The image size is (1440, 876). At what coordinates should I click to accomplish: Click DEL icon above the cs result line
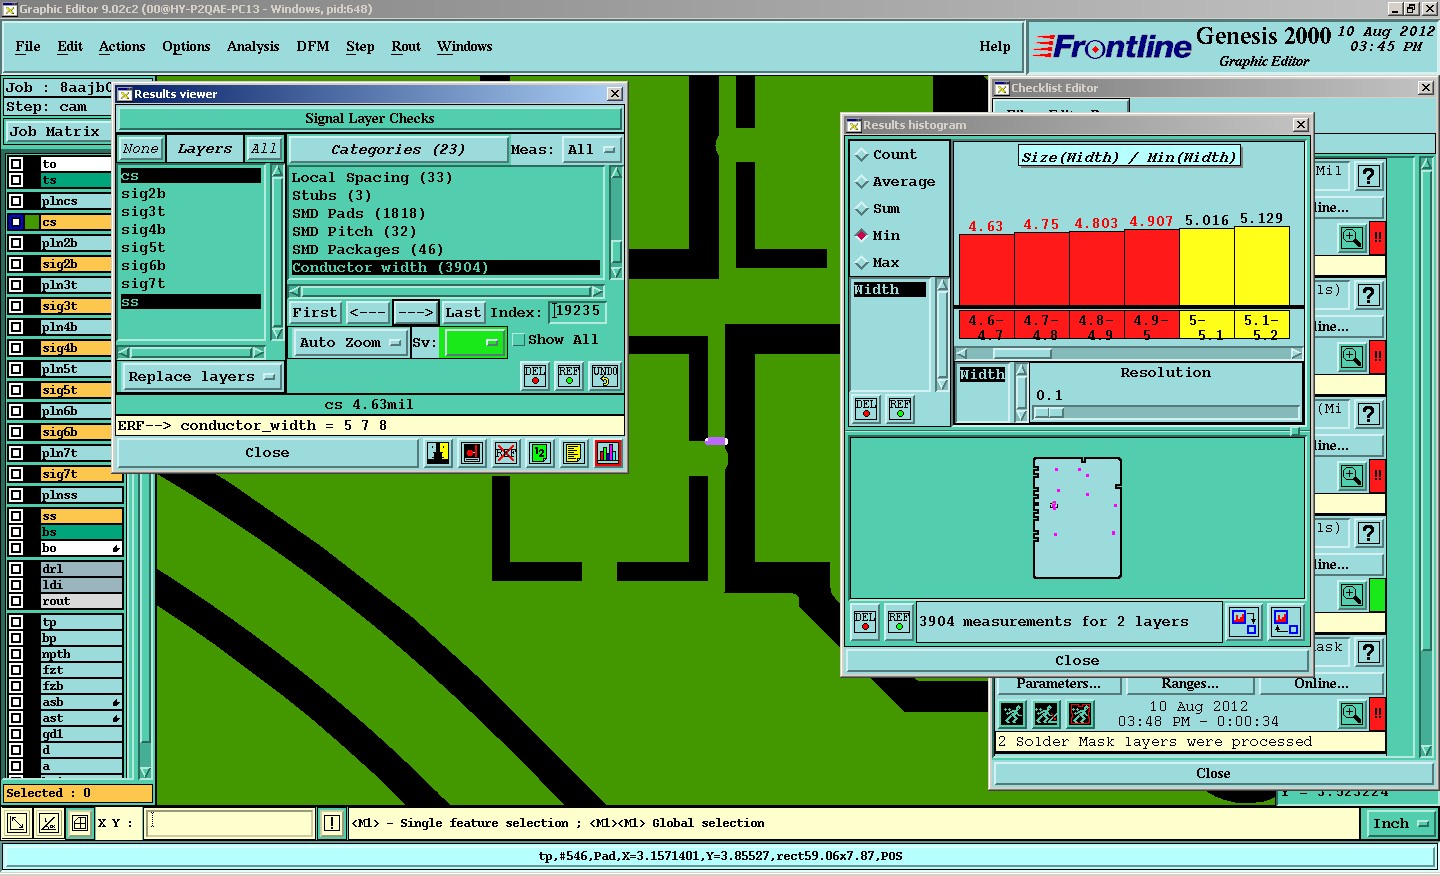point(536,376)
